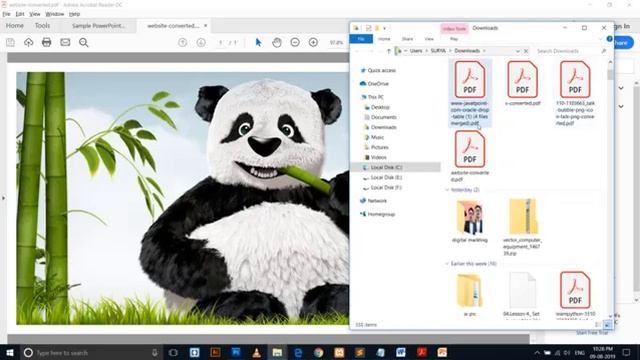Click the upload to cloud icon in Acrobat

point(29,42)
